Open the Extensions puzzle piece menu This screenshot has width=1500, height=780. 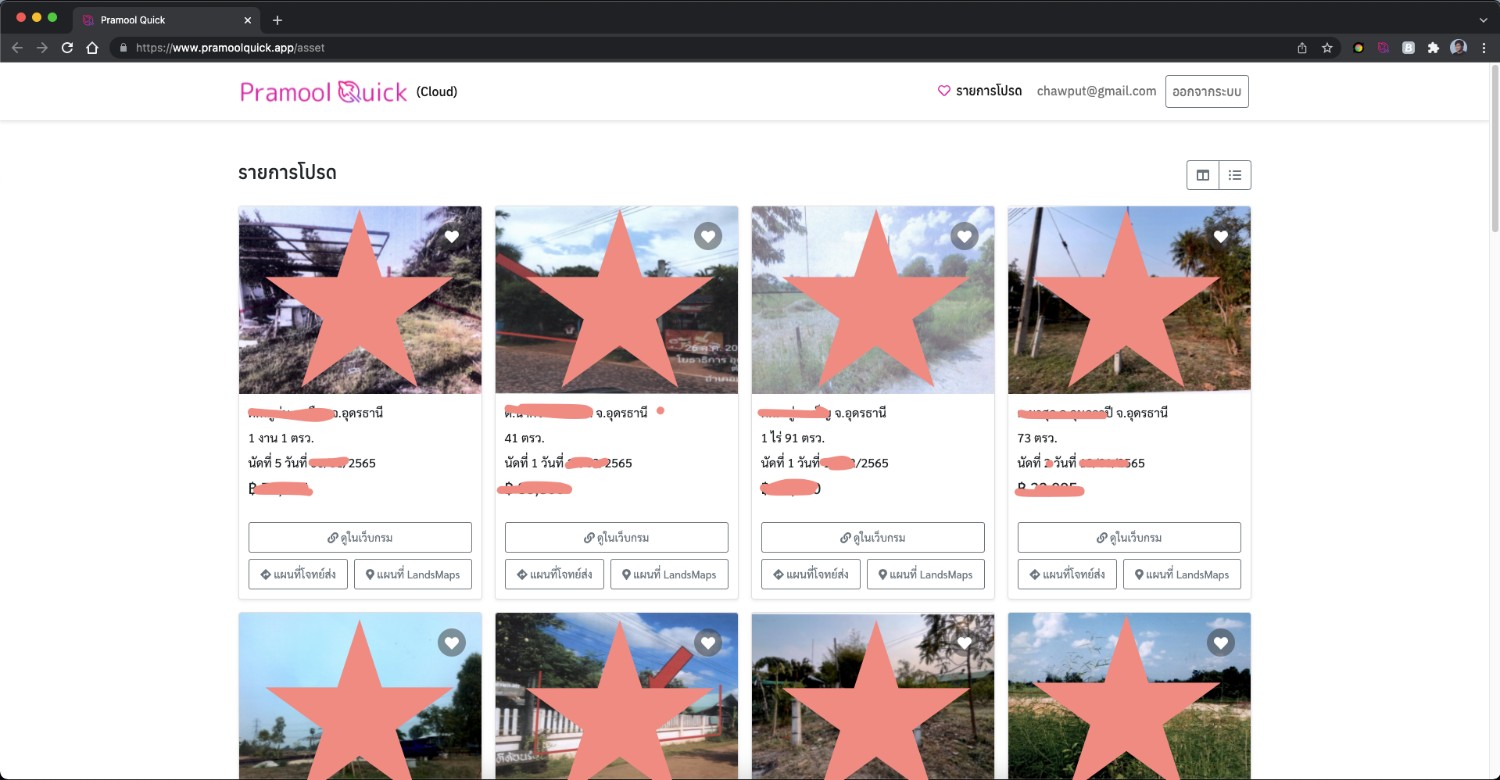pos(1433,47)
